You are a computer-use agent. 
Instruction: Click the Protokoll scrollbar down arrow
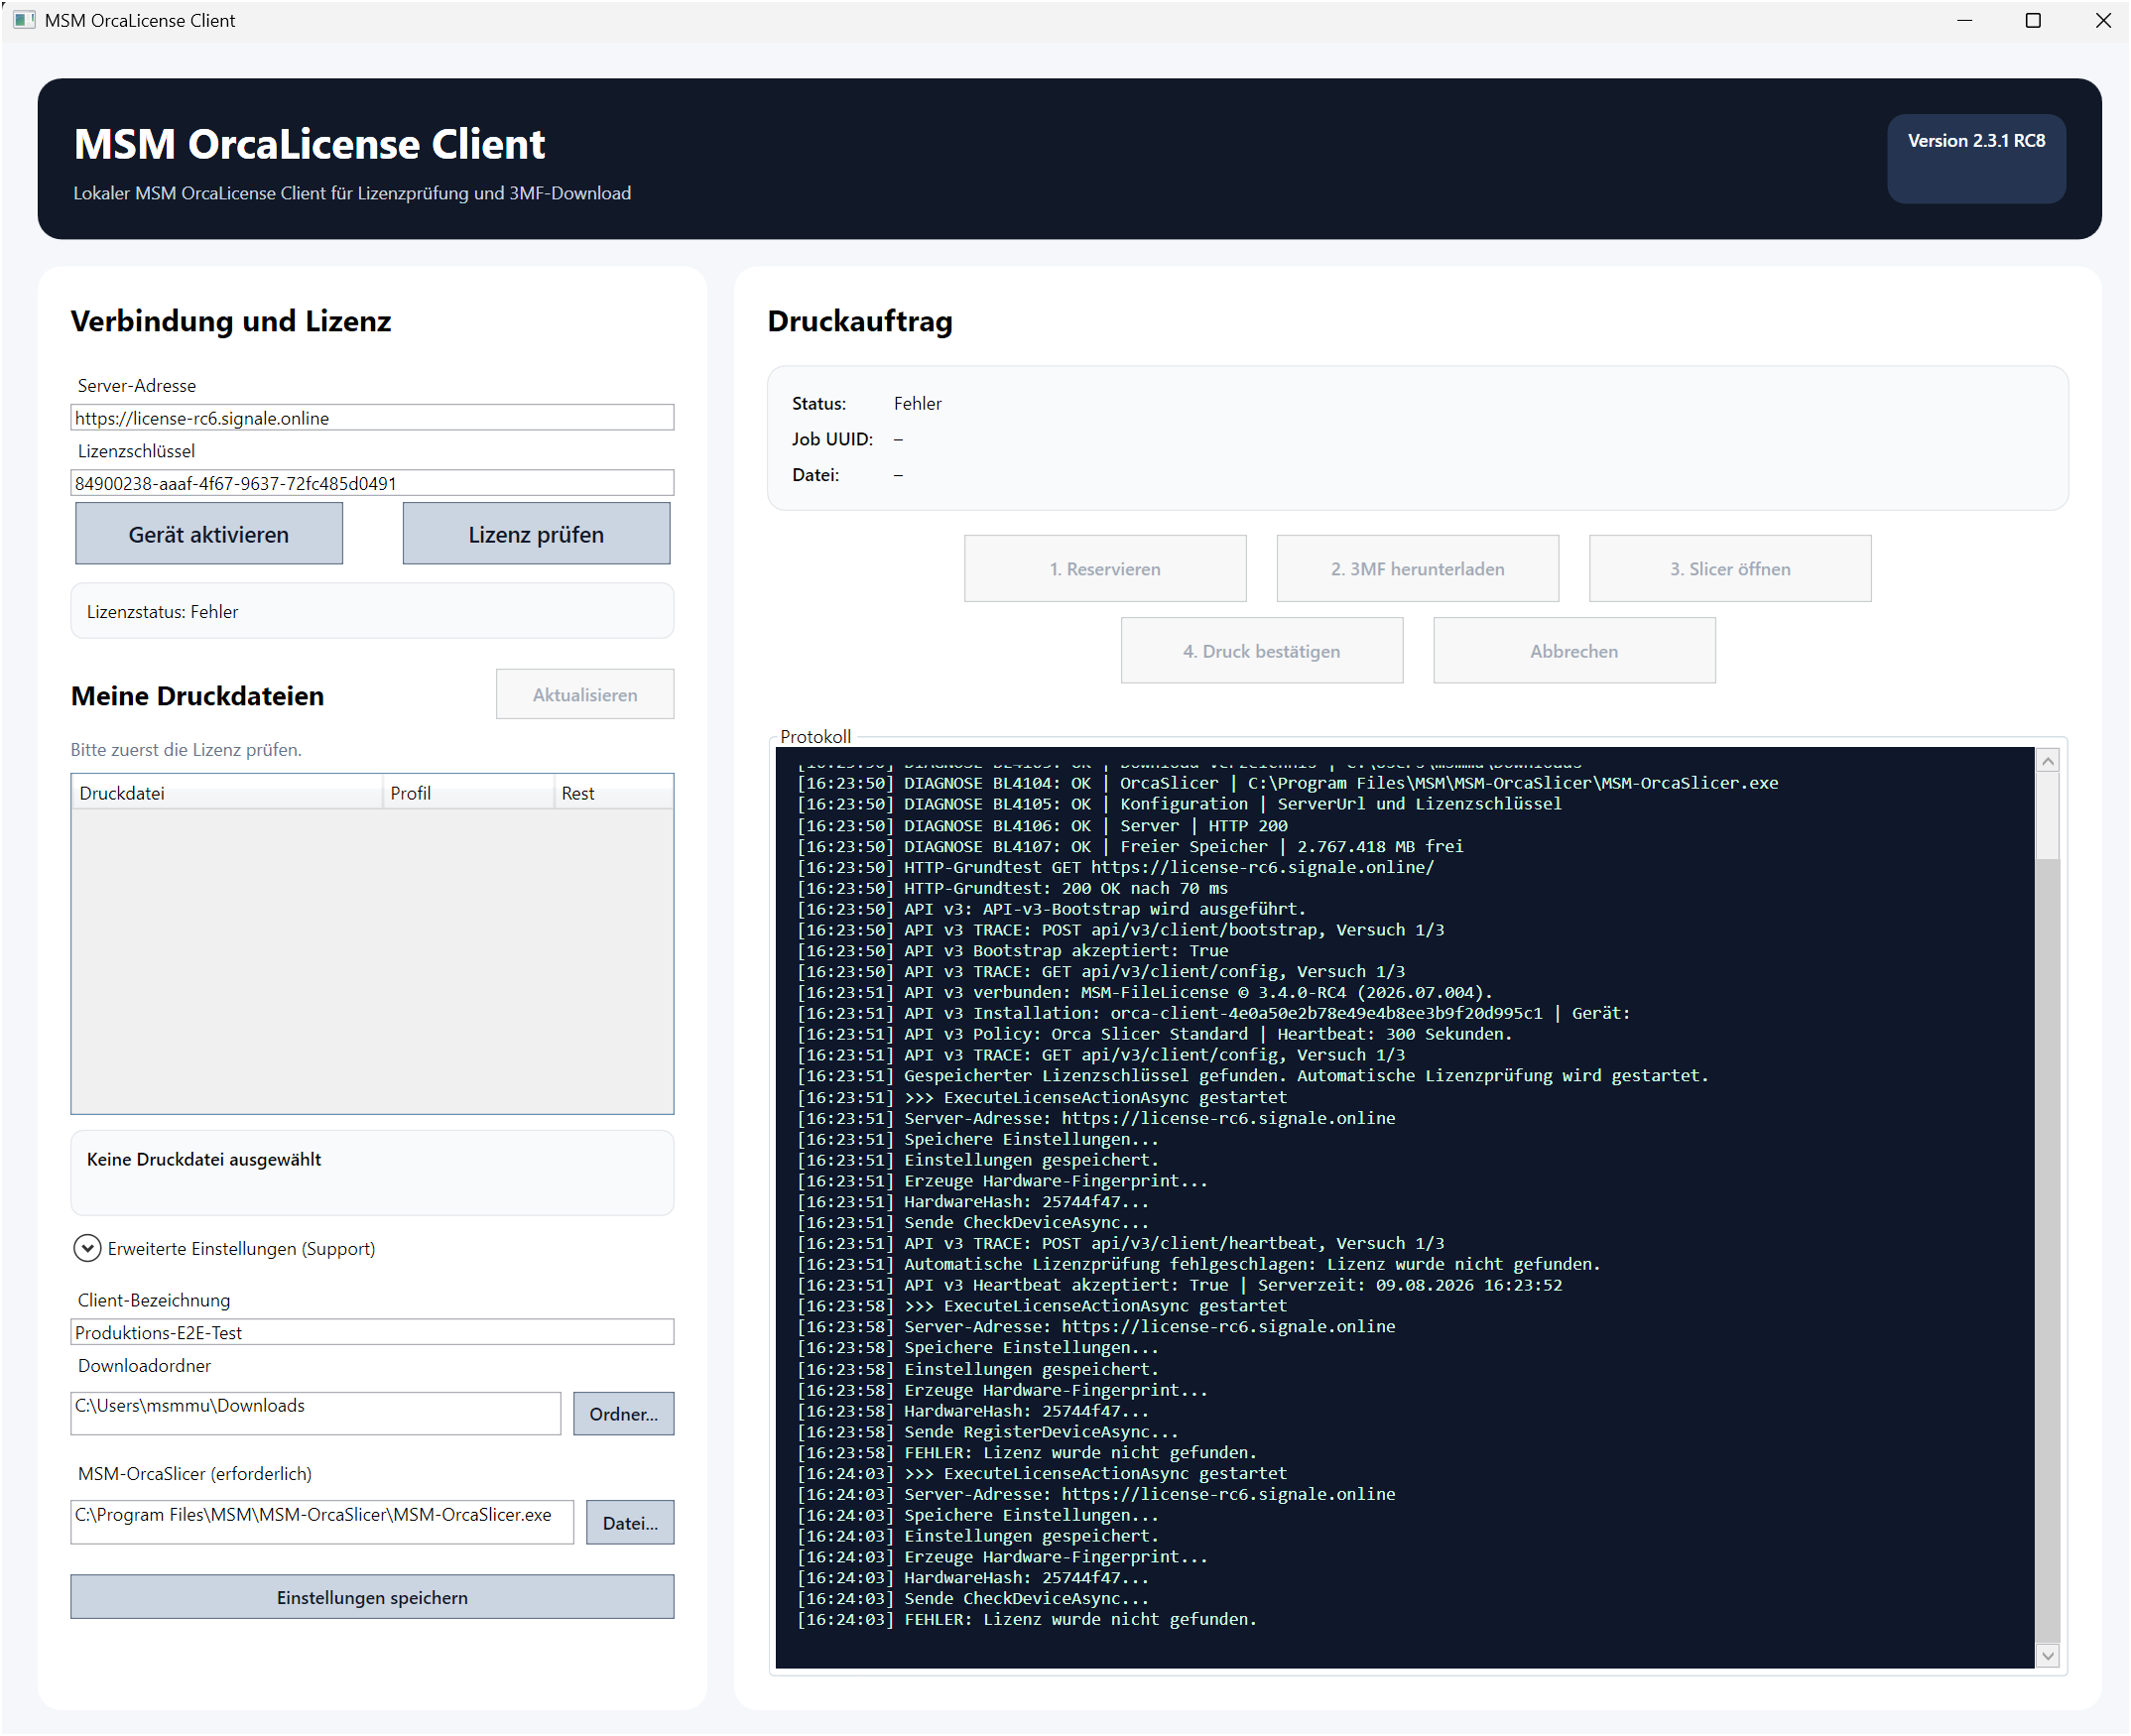2047,1657
